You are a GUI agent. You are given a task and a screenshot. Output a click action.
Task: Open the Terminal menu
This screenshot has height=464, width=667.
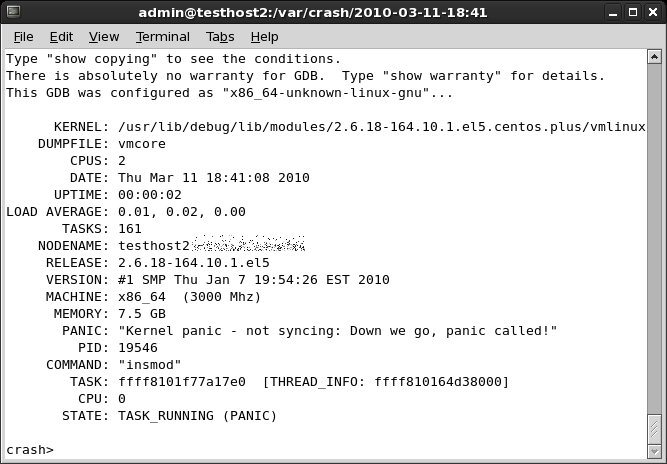click(162, 37)
